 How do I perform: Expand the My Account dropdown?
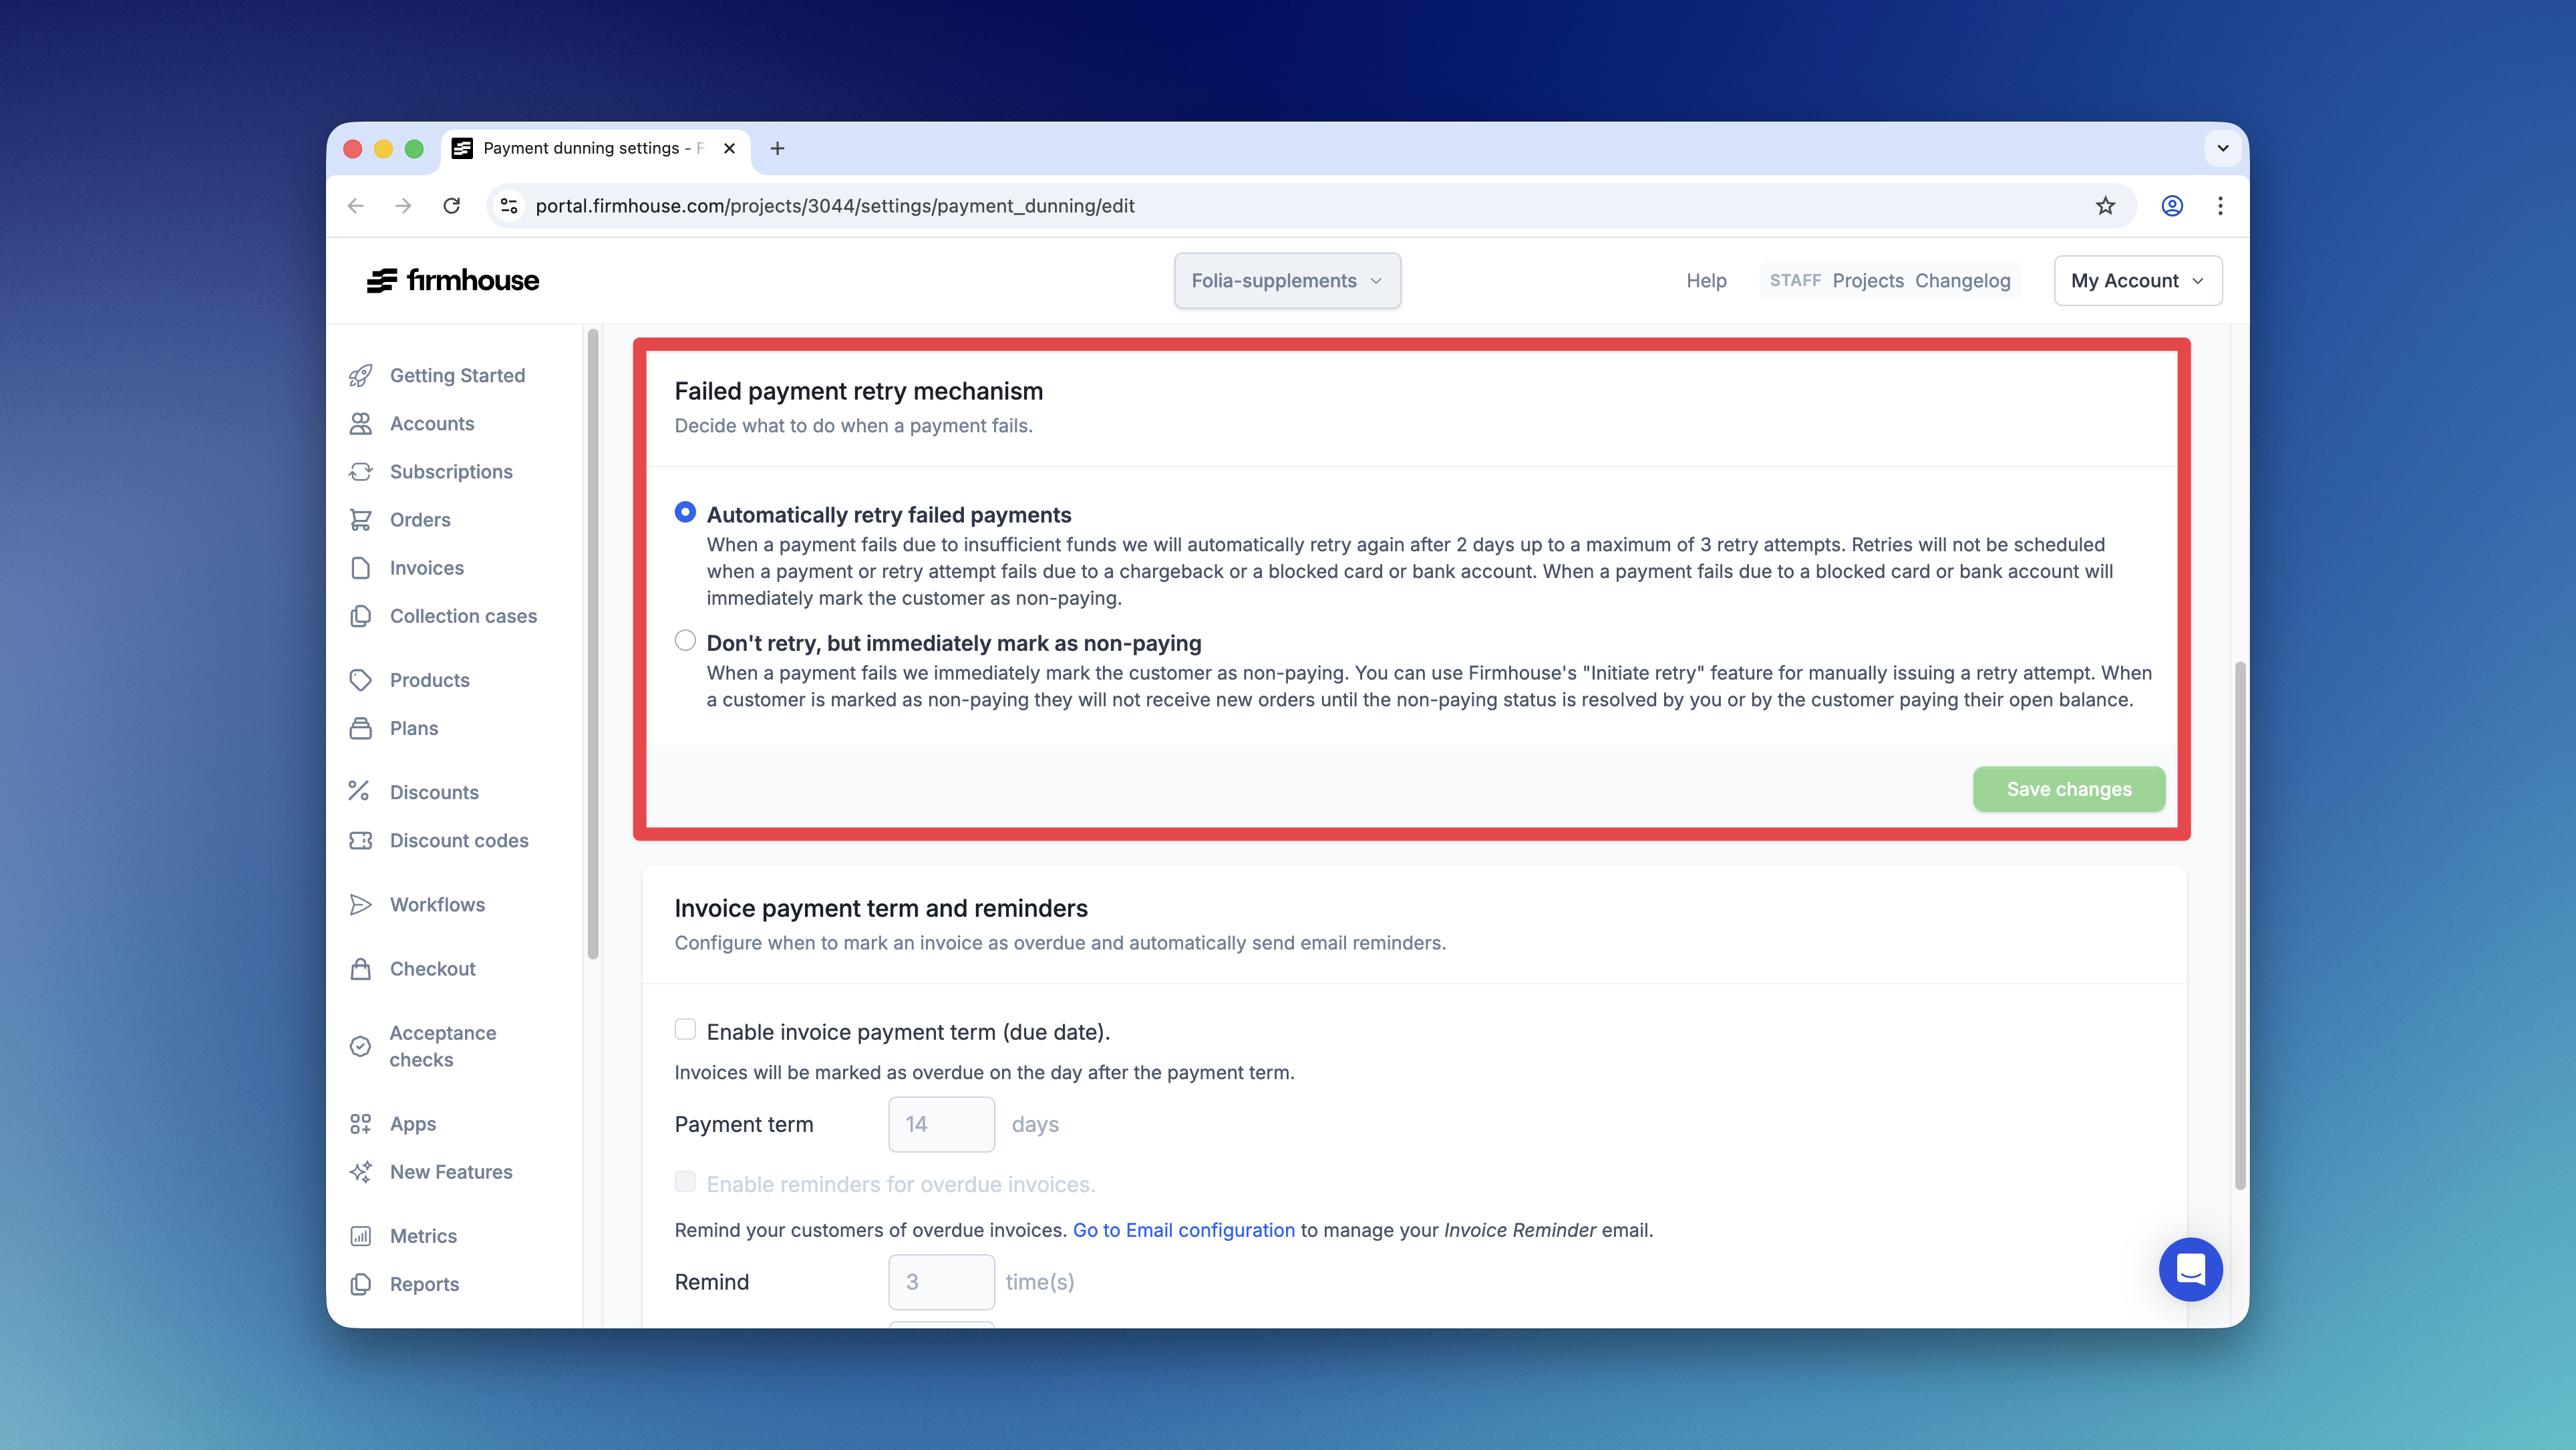[2137, 280]
